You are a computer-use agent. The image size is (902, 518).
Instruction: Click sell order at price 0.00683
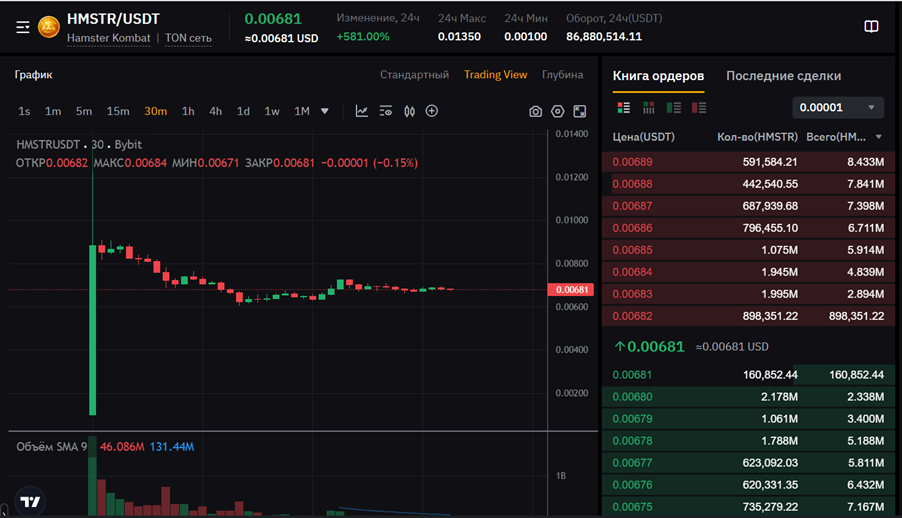click(748, 294)
